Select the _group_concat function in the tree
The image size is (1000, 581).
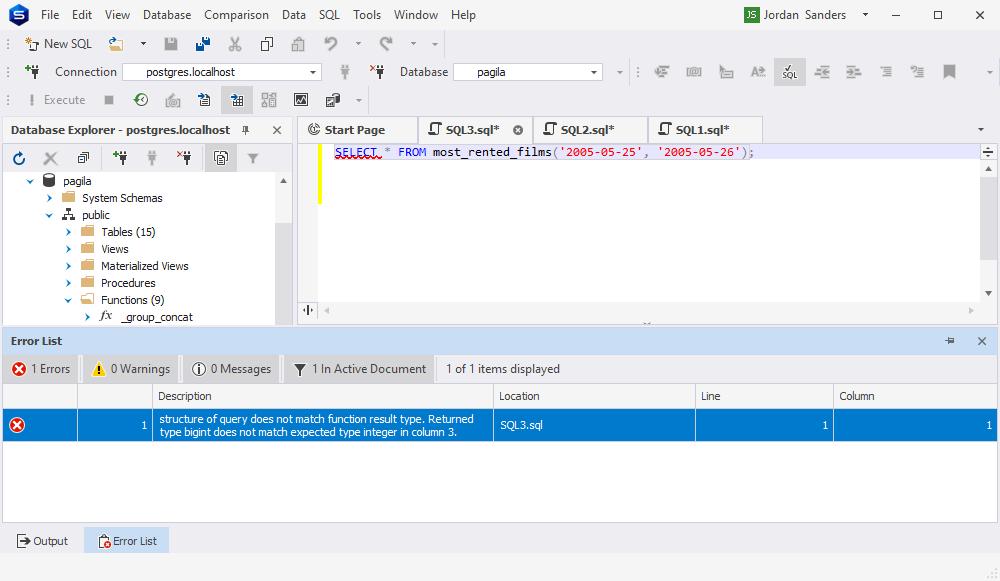[157, 316]
